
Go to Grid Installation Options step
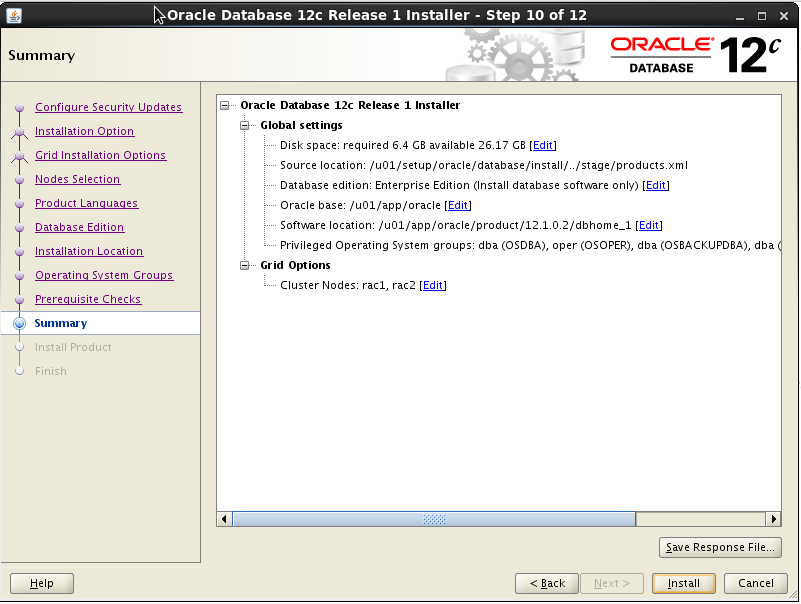100,155
